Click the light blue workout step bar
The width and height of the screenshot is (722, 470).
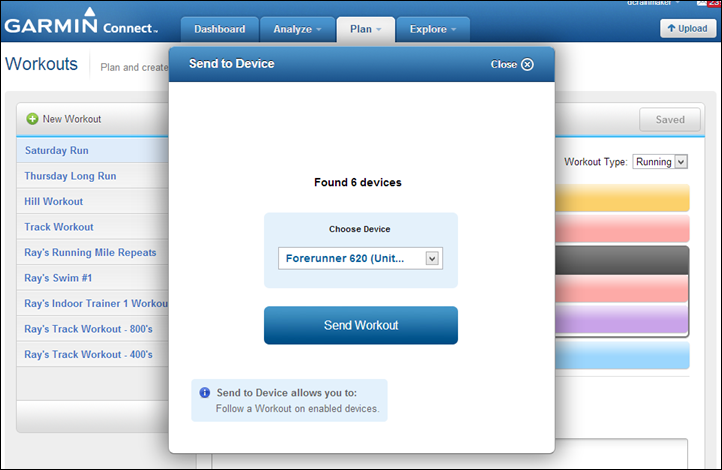(622, 355)
